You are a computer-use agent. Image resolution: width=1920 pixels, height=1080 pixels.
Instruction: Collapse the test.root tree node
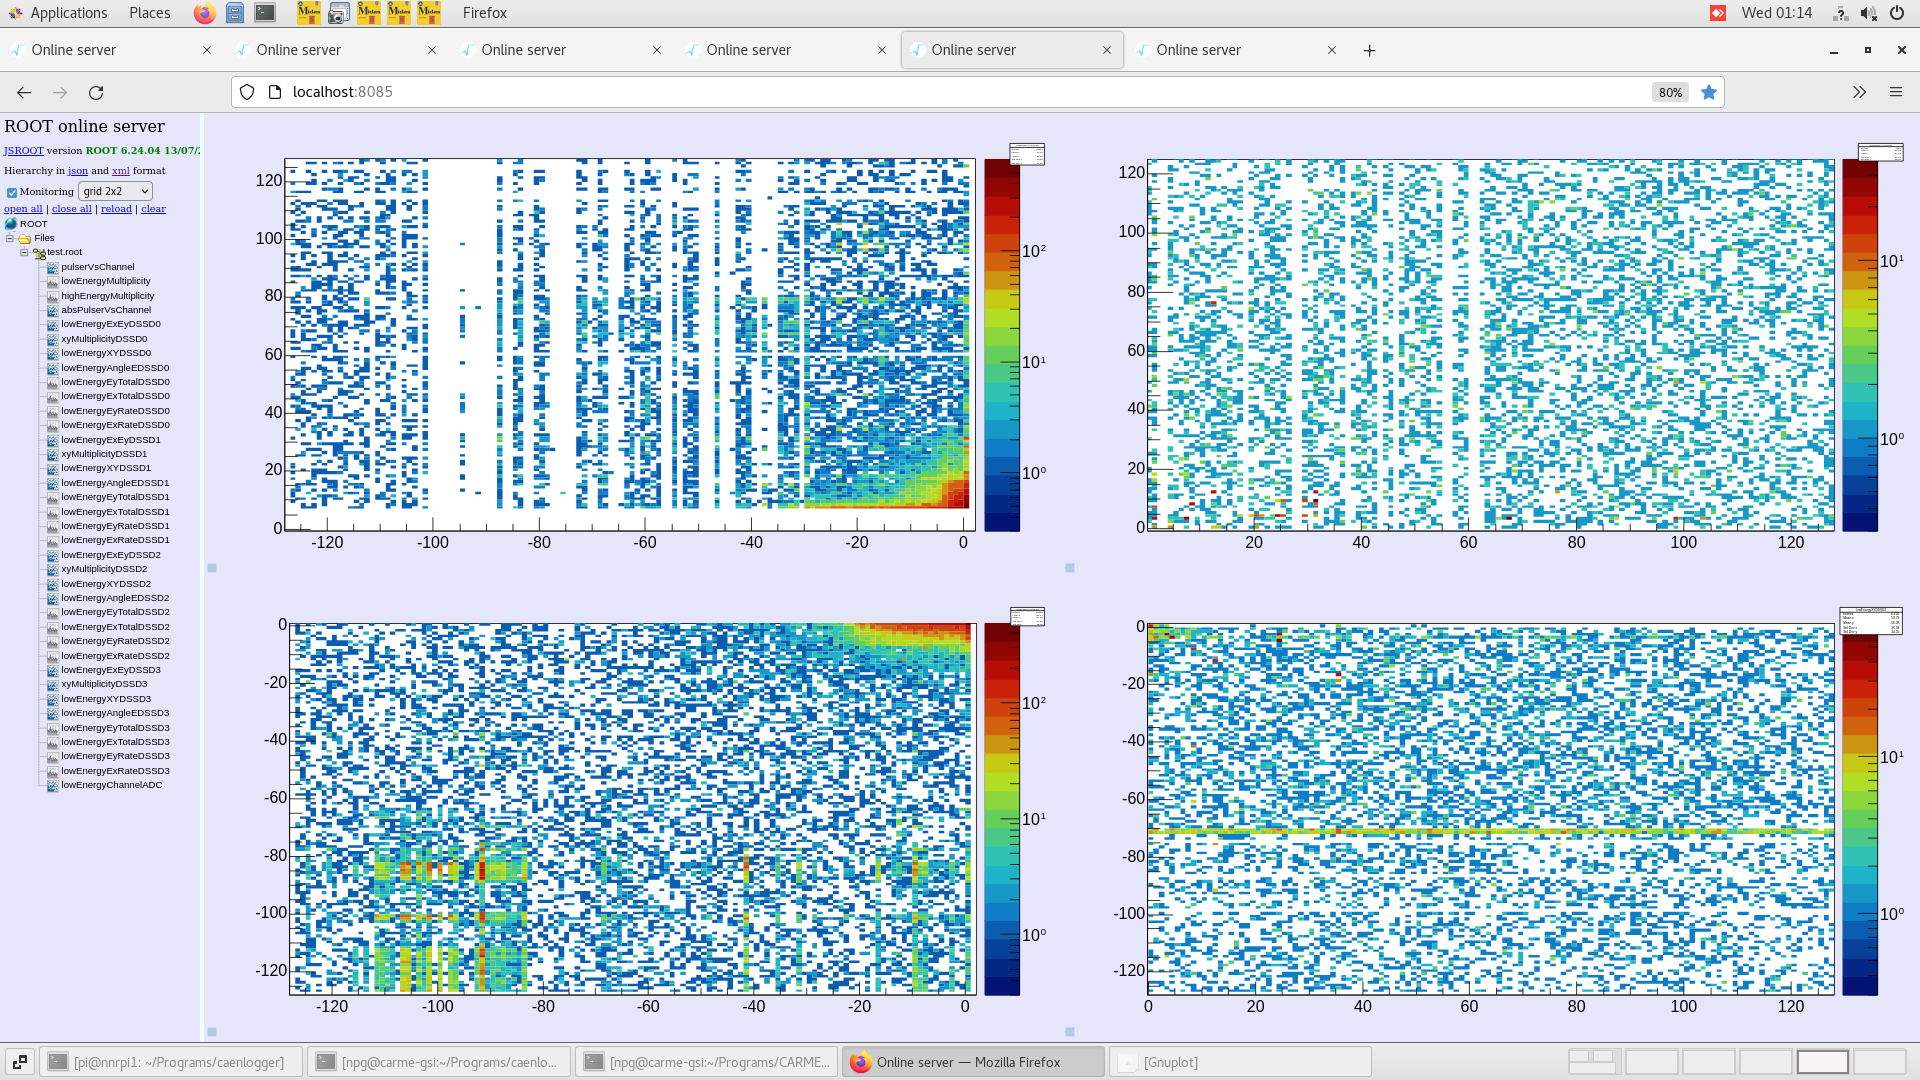point(24,252)
